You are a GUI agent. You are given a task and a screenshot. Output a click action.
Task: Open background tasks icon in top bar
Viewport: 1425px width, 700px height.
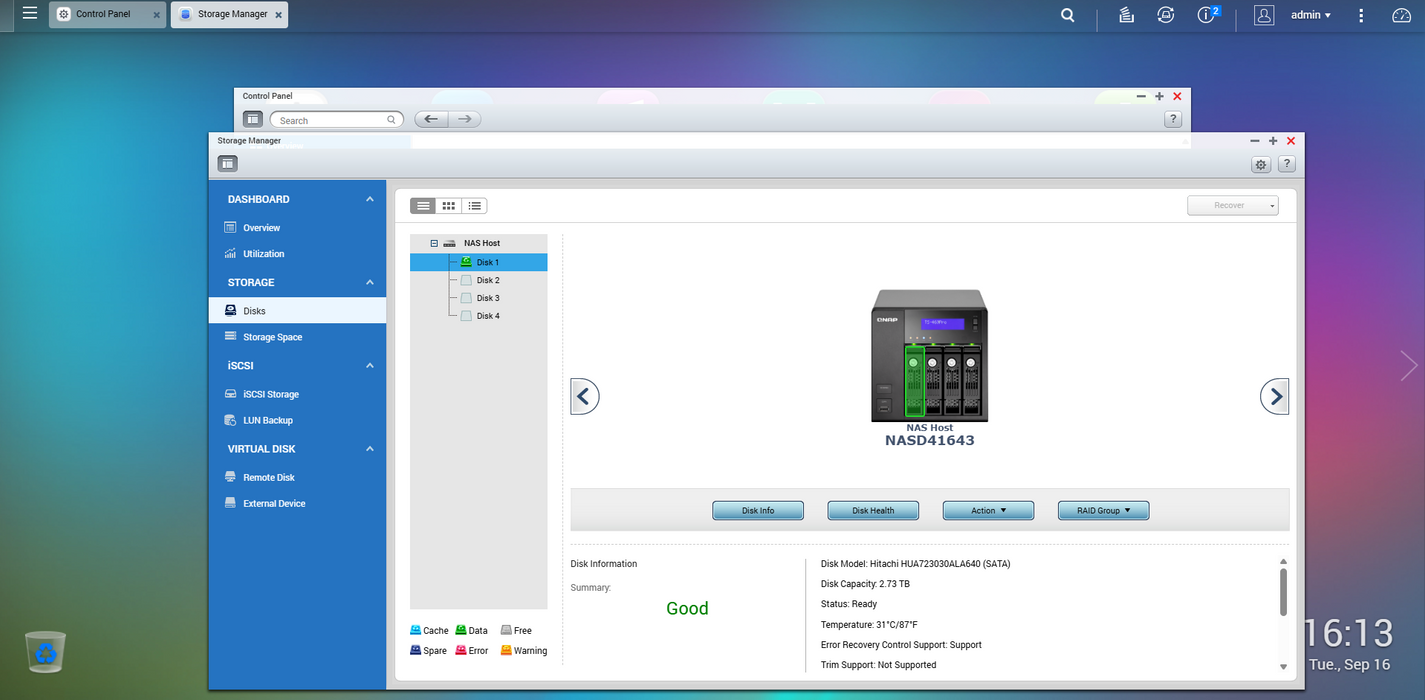1126,15
